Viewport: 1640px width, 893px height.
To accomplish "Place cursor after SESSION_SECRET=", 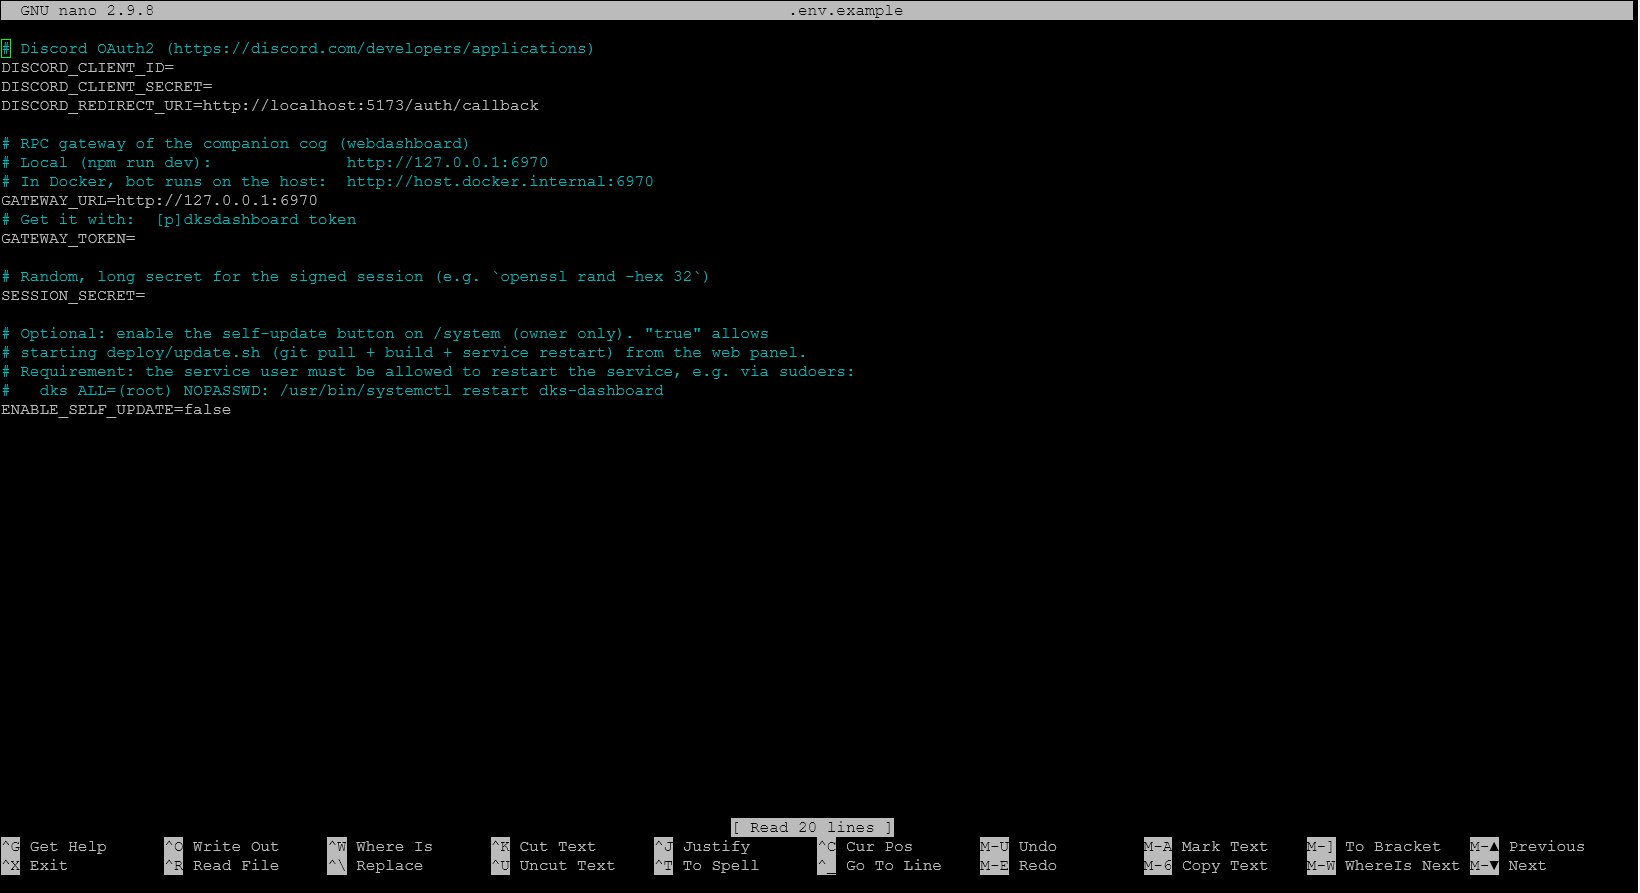I will point(147,296).
